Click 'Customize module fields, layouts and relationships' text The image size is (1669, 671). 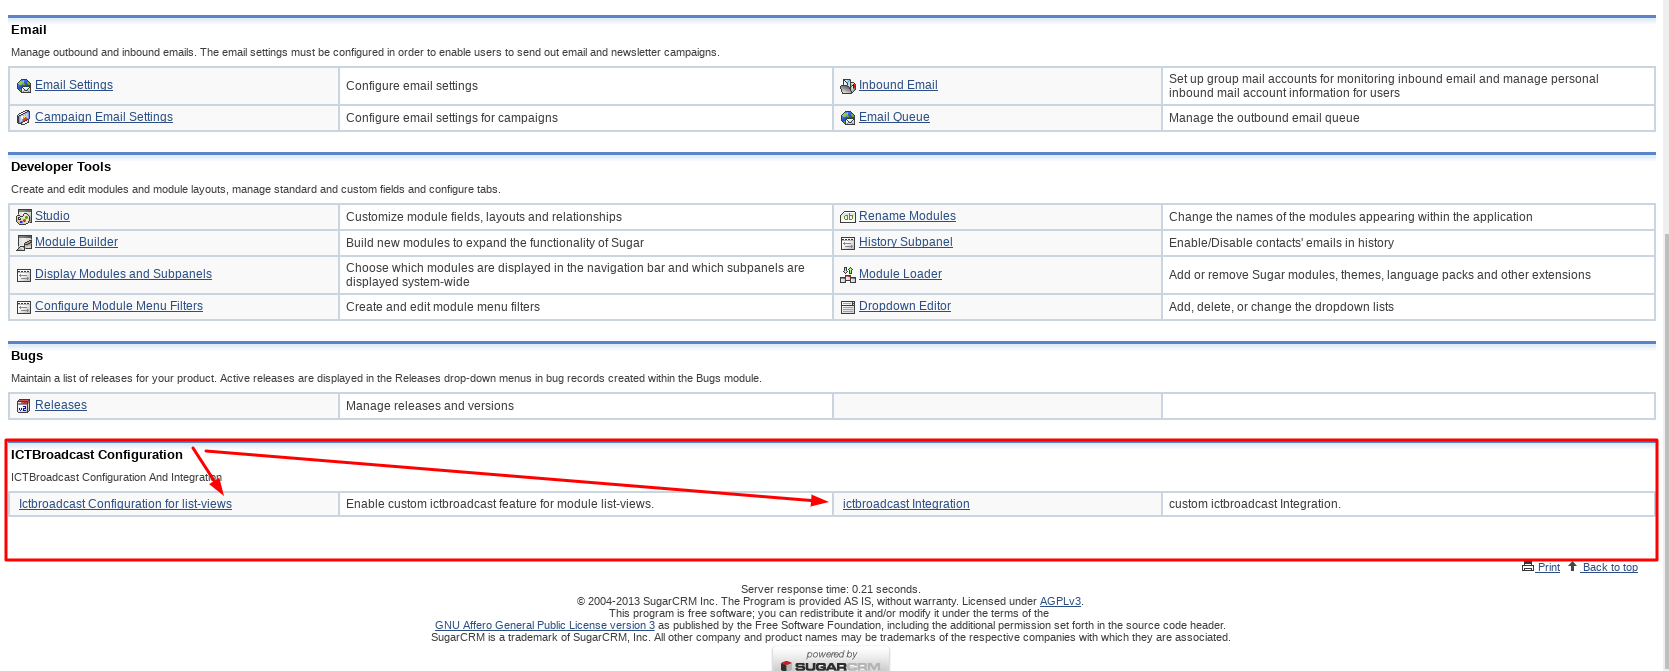click(x=484, y=217)
